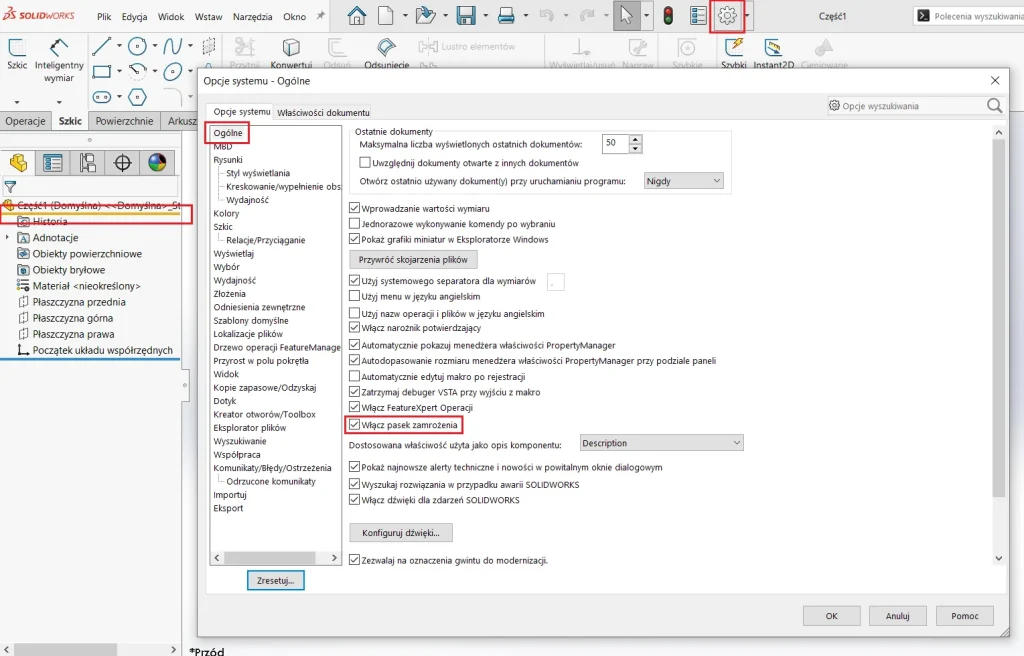
Task: Click the Zresetuj... button
Action: tap(276, 580)
